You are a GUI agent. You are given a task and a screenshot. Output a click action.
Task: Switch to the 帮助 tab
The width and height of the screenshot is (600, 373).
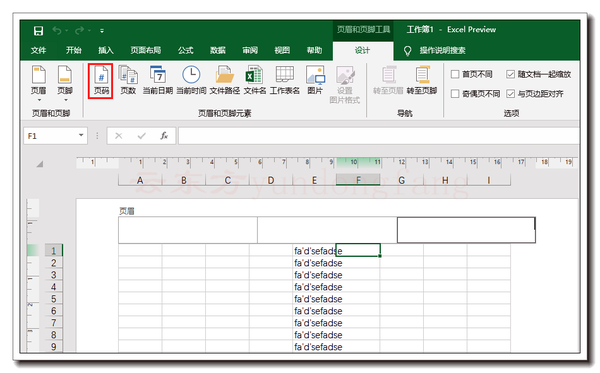(x=314, y=50)
